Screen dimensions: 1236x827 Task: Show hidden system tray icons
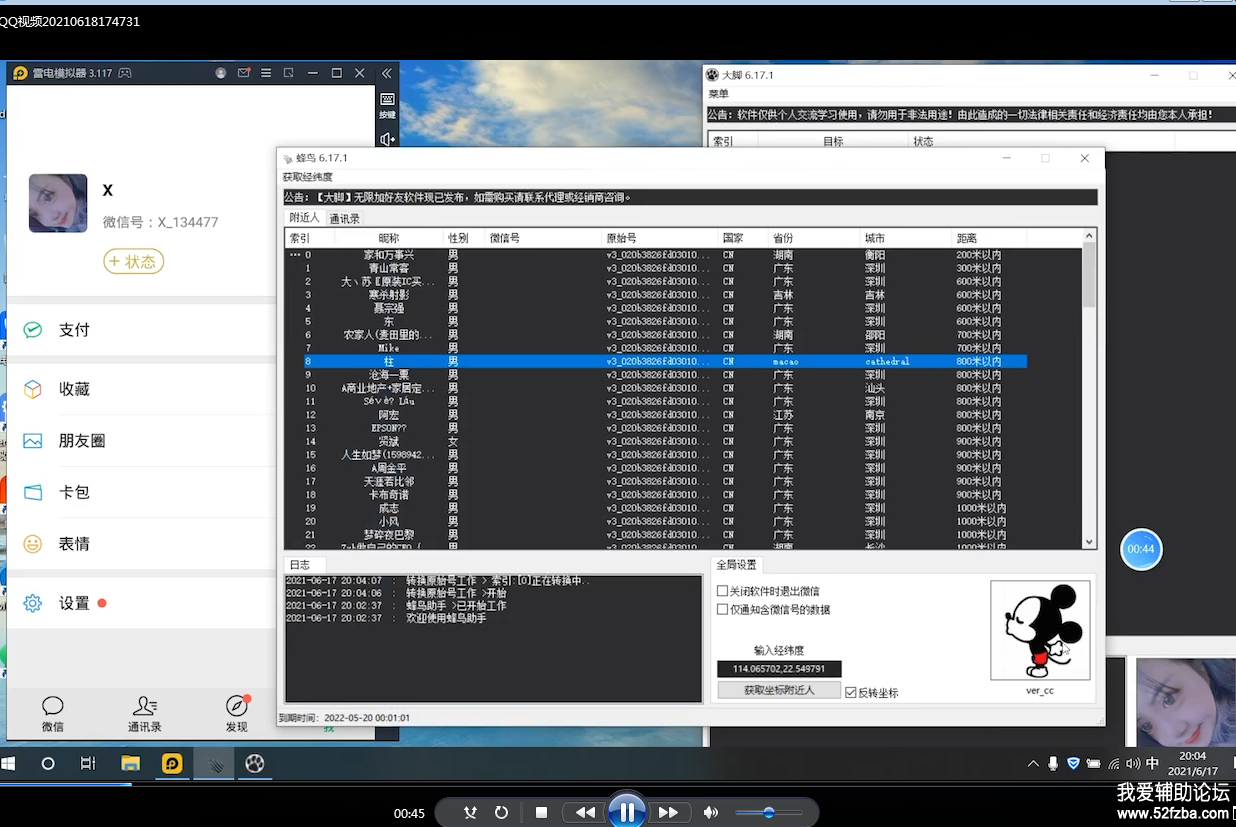coord(1033,764)
